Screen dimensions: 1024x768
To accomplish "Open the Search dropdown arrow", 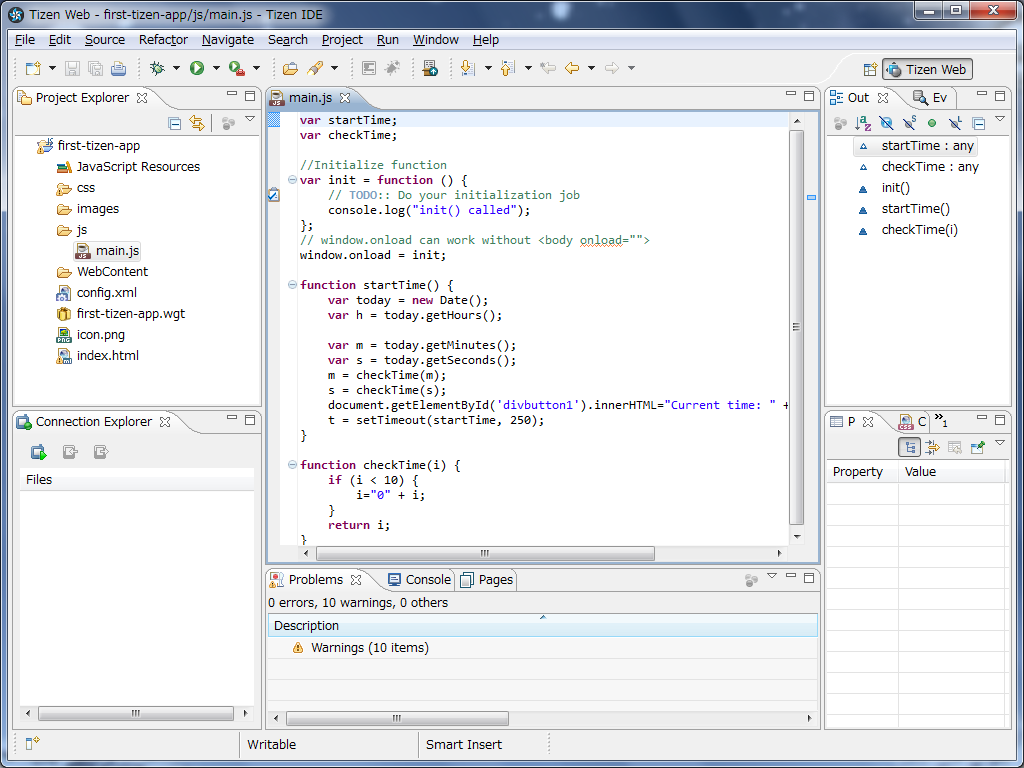I will pyautogui.click(x=334, y=68).
